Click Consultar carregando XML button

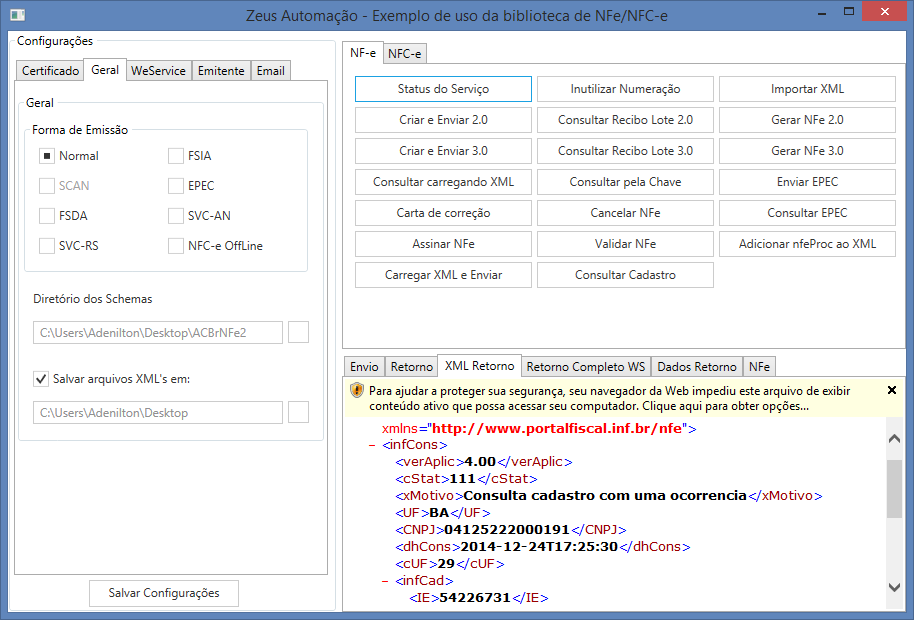point(443,182)
